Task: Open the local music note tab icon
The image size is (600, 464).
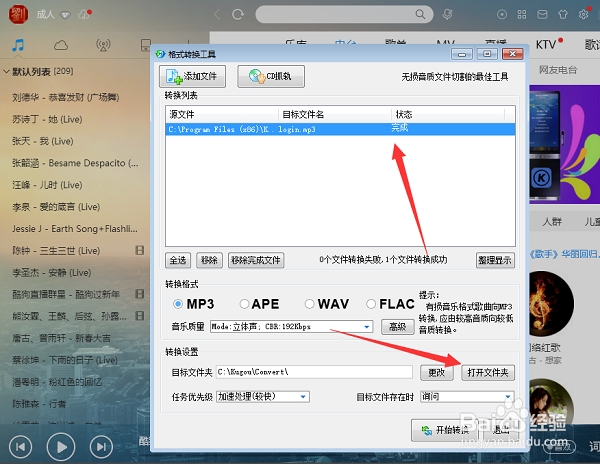Action: [18, 46]
